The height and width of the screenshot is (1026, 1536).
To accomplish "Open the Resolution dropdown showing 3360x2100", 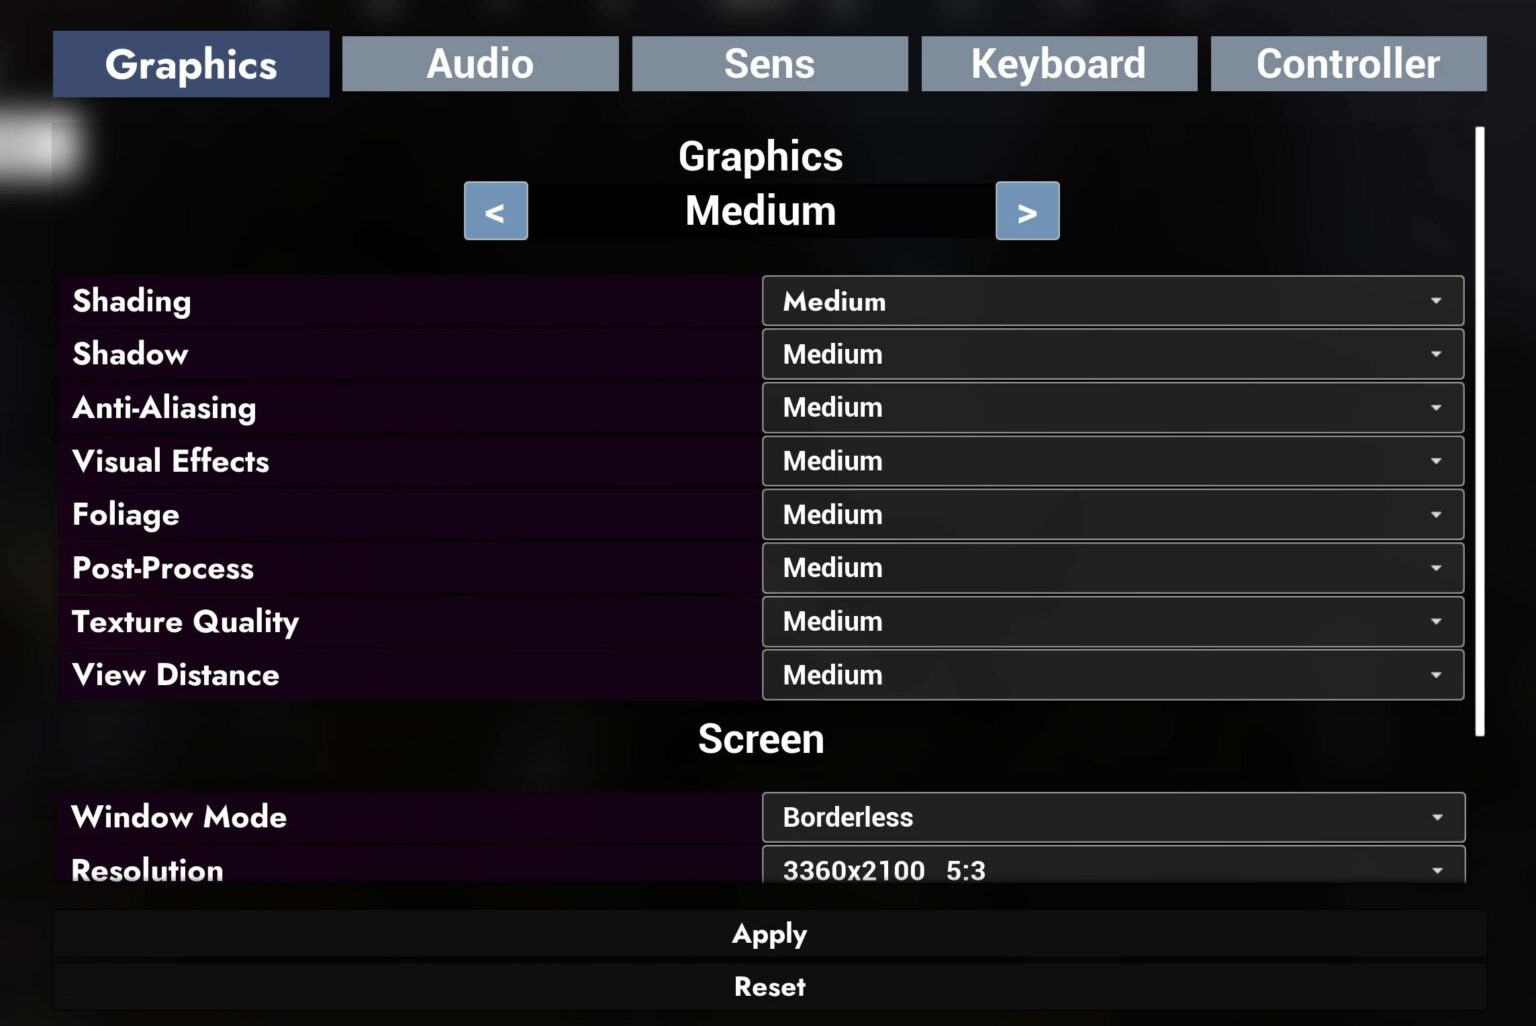I will pos(1112,870).
